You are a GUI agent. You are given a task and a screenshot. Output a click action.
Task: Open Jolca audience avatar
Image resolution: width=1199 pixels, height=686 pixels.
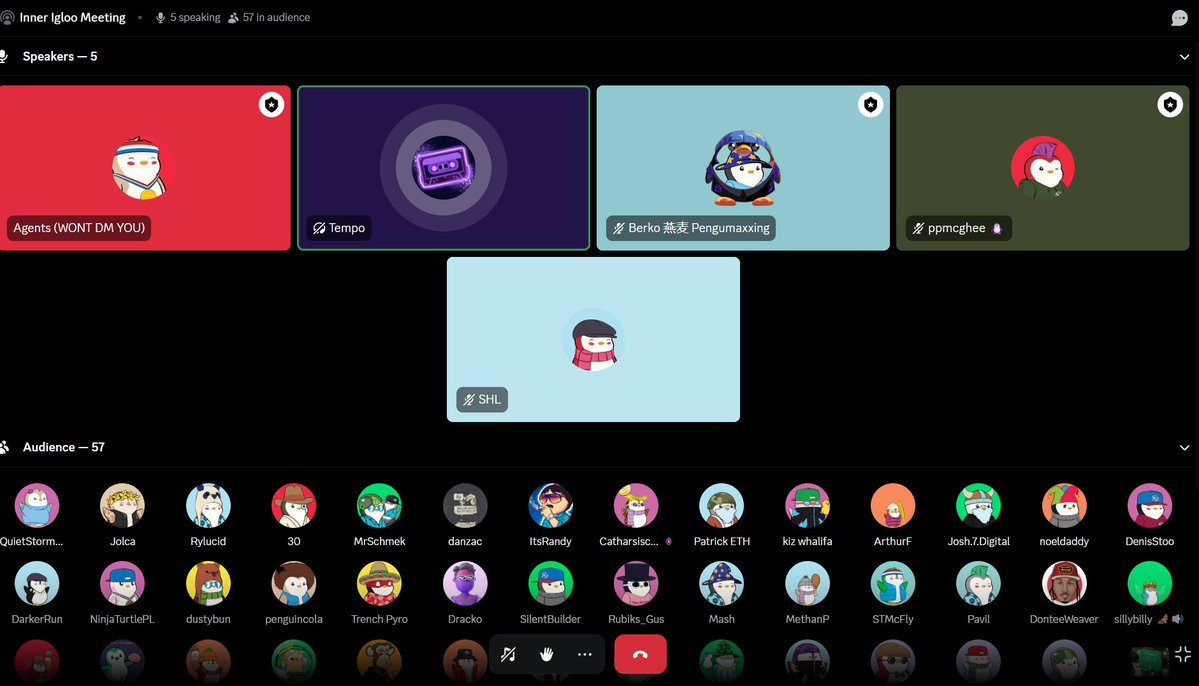click(122, 506)
